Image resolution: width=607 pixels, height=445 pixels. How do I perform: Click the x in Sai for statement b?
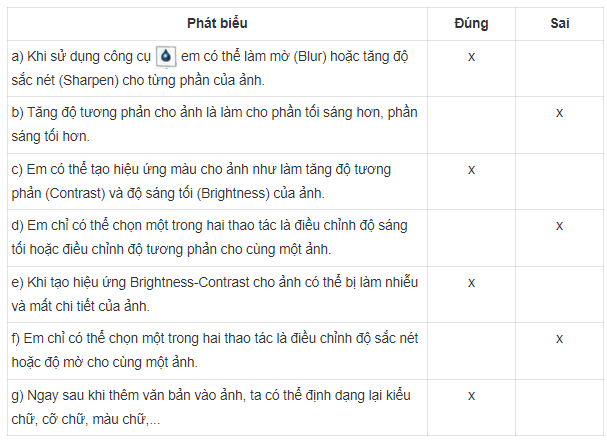pyautogui.click(x=560, y=112)
